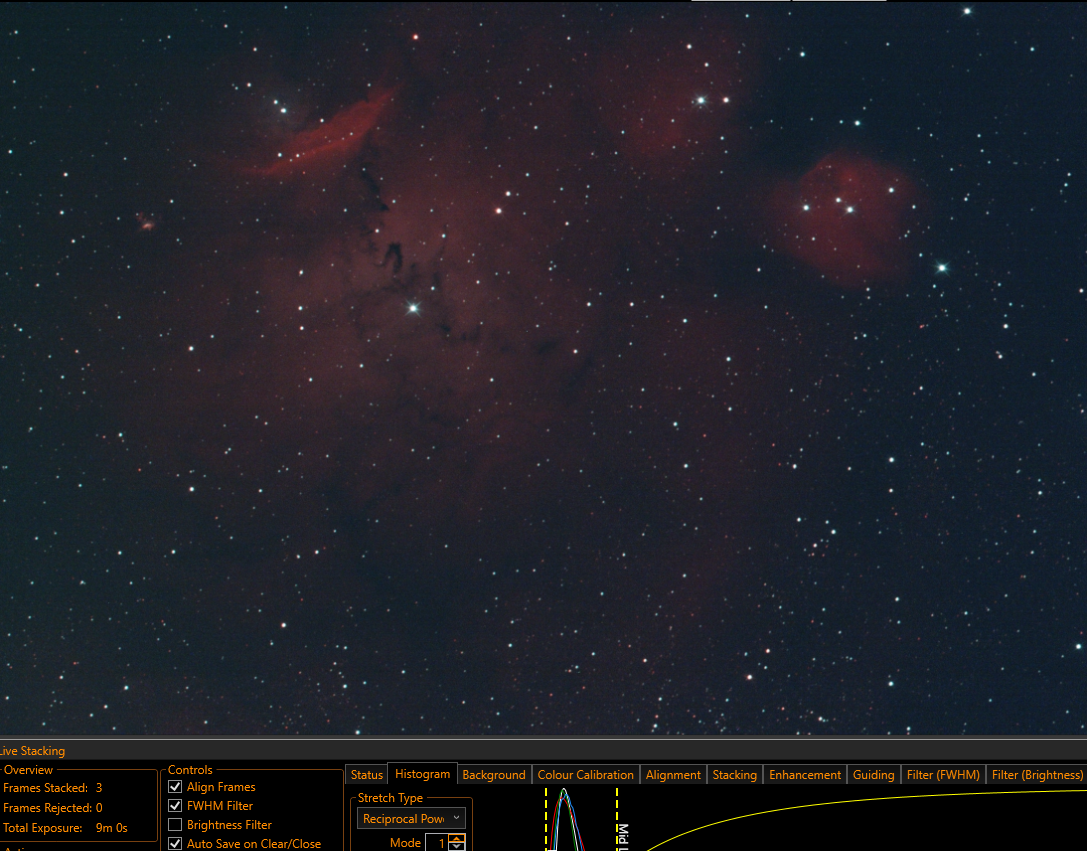This screenshot has width=1087, height=851.
Task: Open the Alignment tab
Action: pyautogui.click(x=673, y=775)
